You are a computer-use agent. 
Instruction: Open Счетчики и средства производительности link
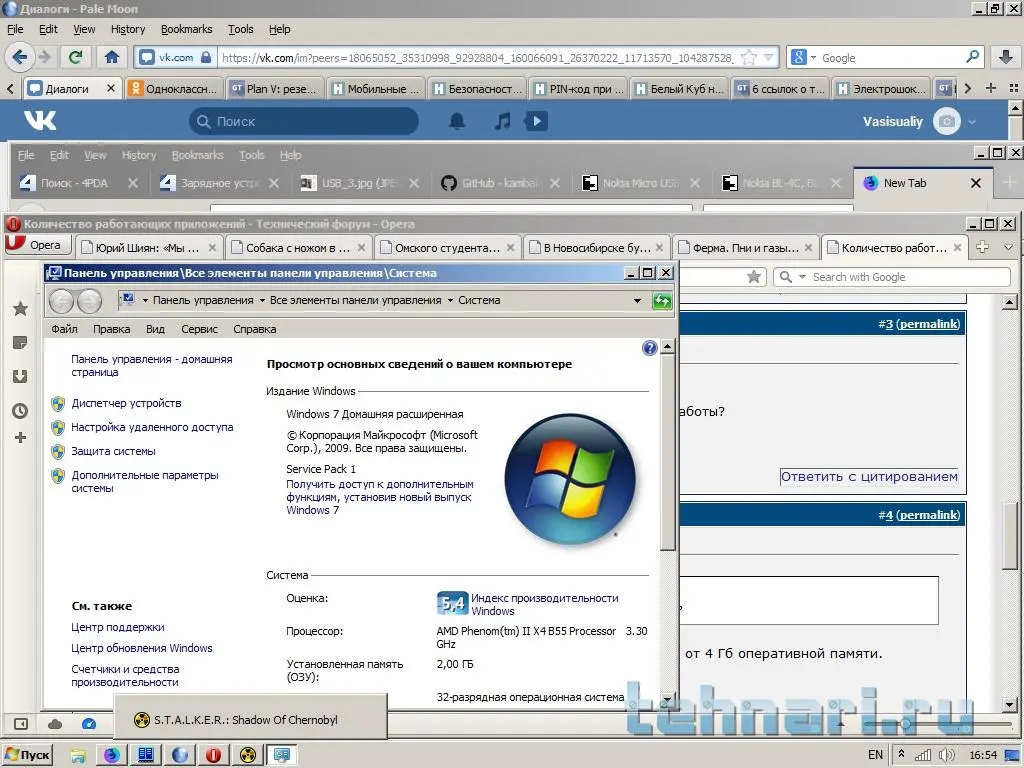tap(125, 675)
